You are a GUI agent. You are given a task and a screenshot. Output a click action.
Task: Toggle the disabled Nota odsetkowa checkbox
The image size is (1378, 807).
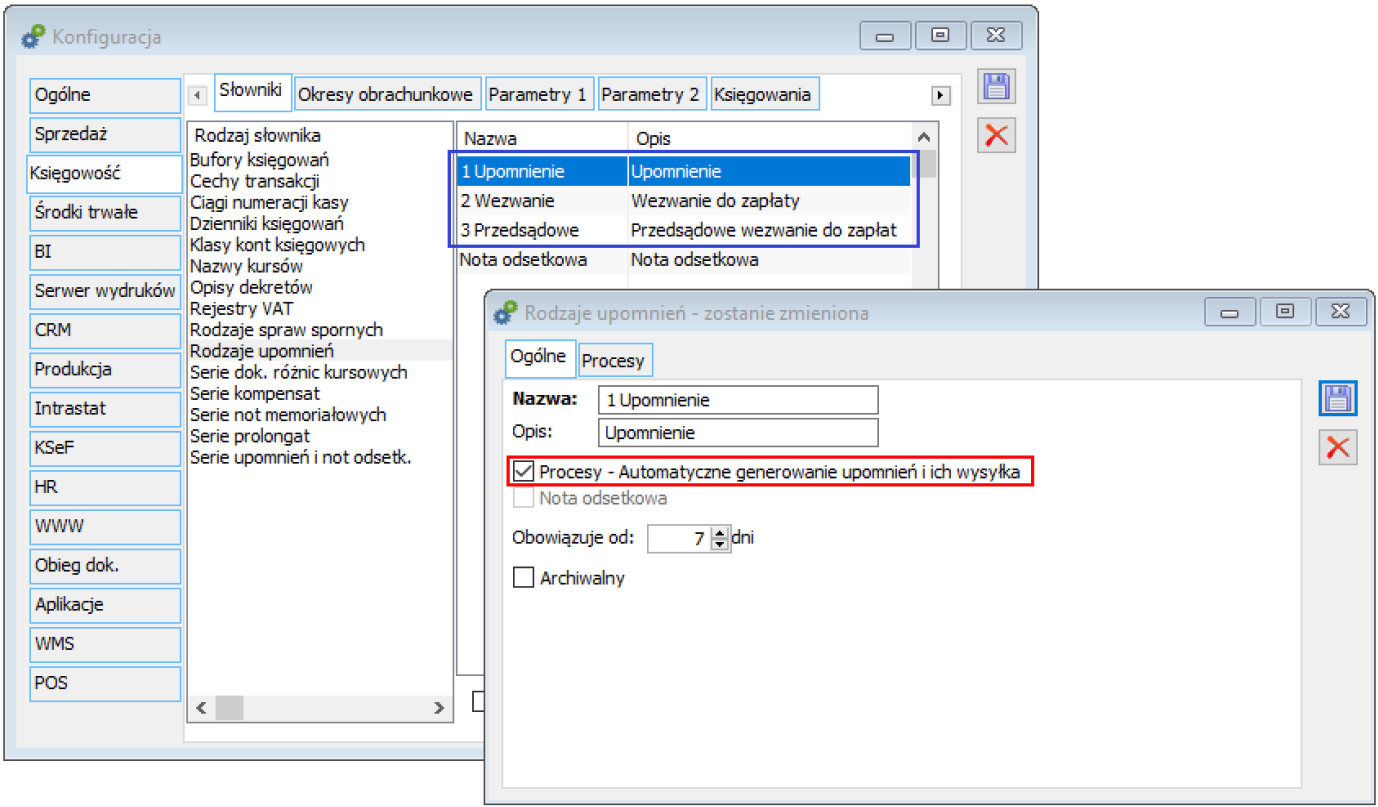tap(523, 498)
